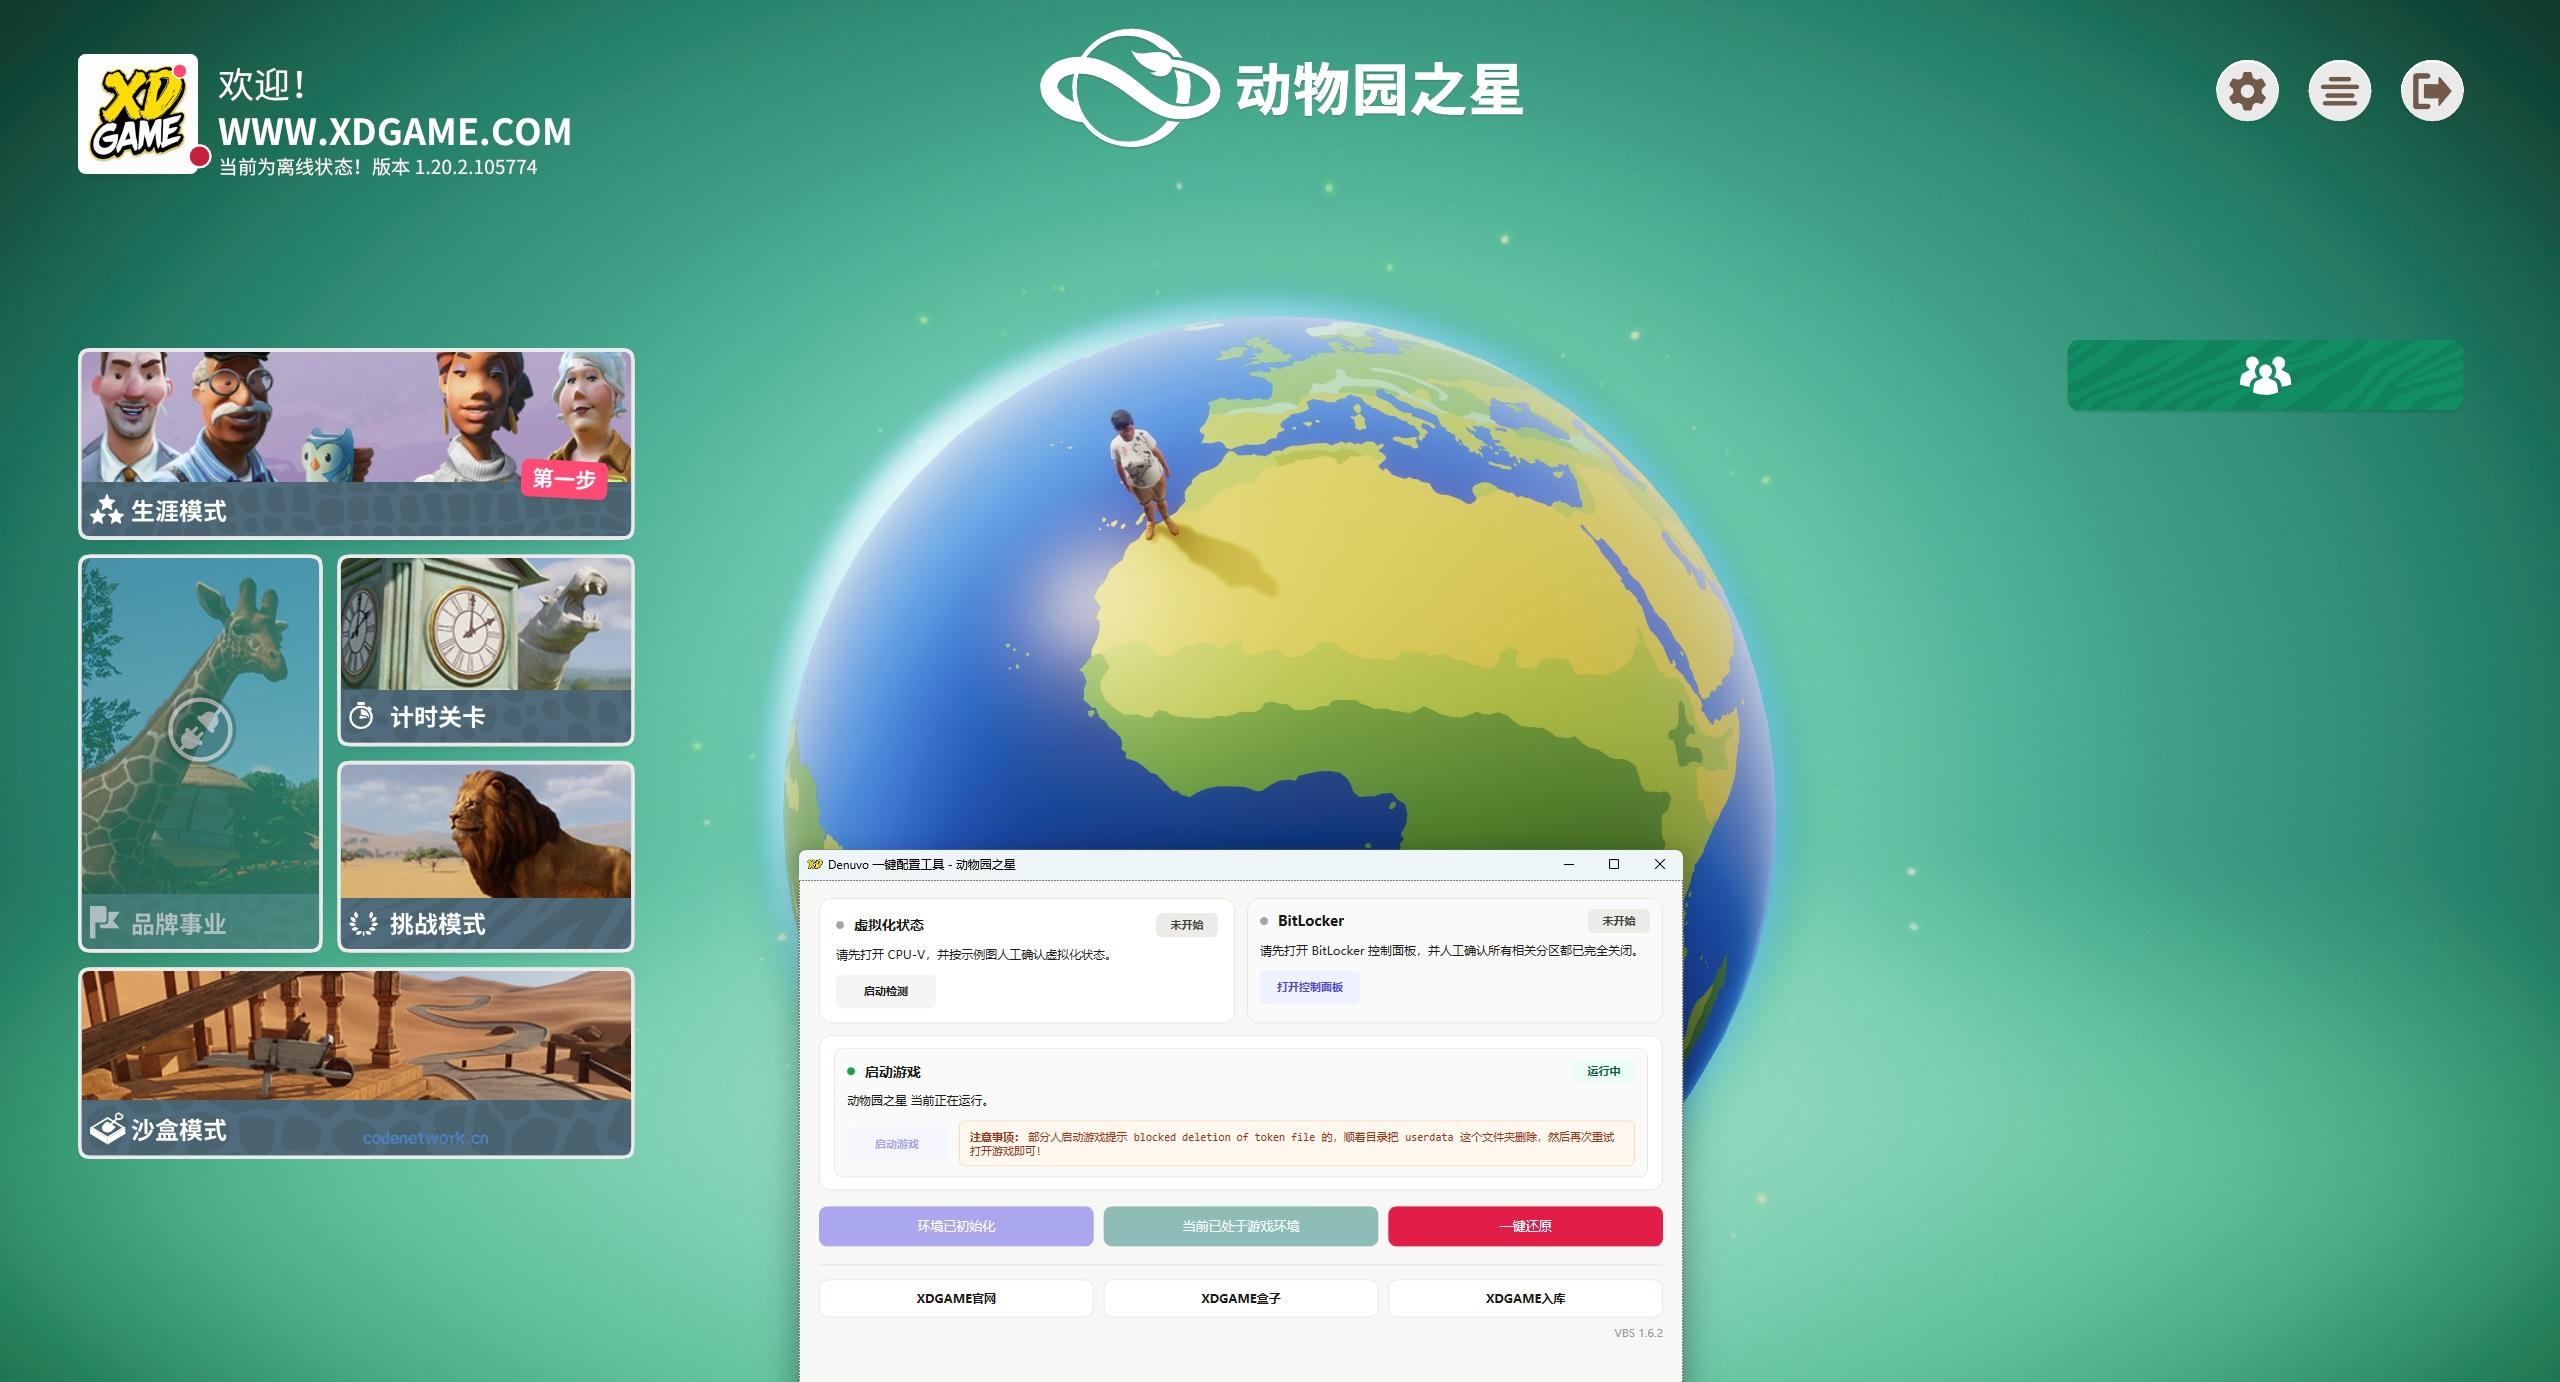This screenshot has width=2560, height=1382.
Task: Open 生涯模式 career mode card
Action: point(356,444)
